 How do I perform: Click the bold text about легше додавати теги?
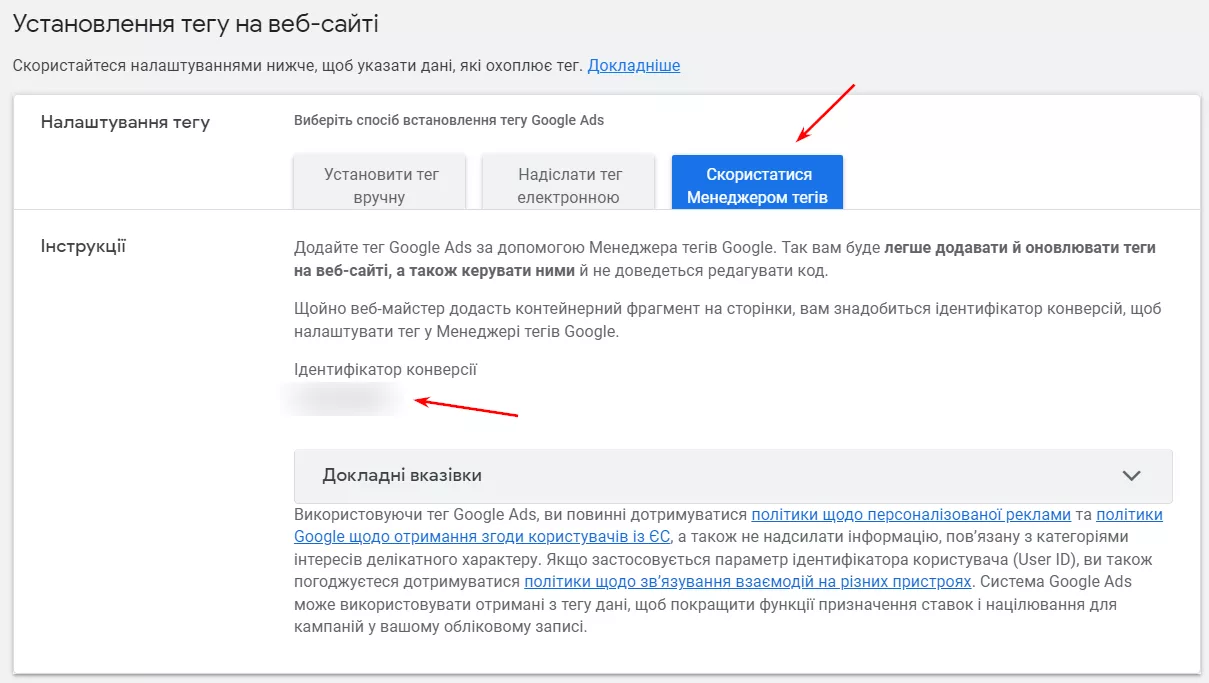tap(725, 259)
